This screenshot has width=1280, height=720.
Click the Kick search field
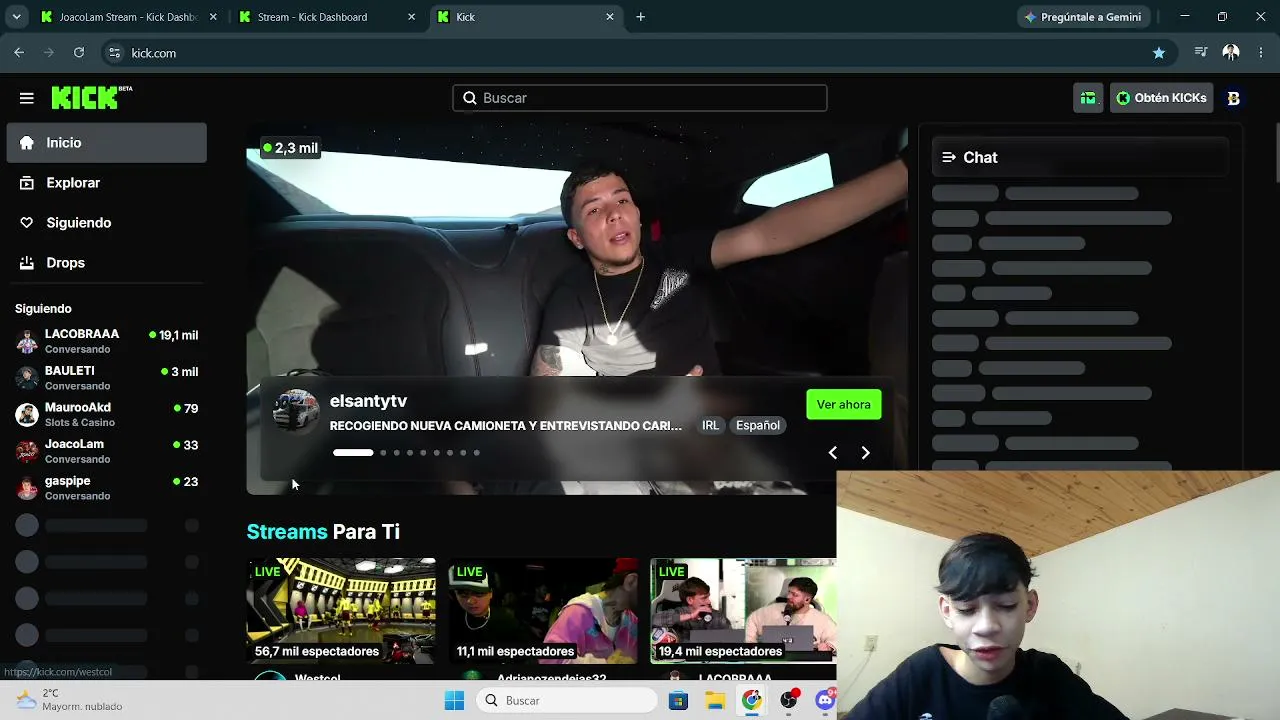[640, 98]
